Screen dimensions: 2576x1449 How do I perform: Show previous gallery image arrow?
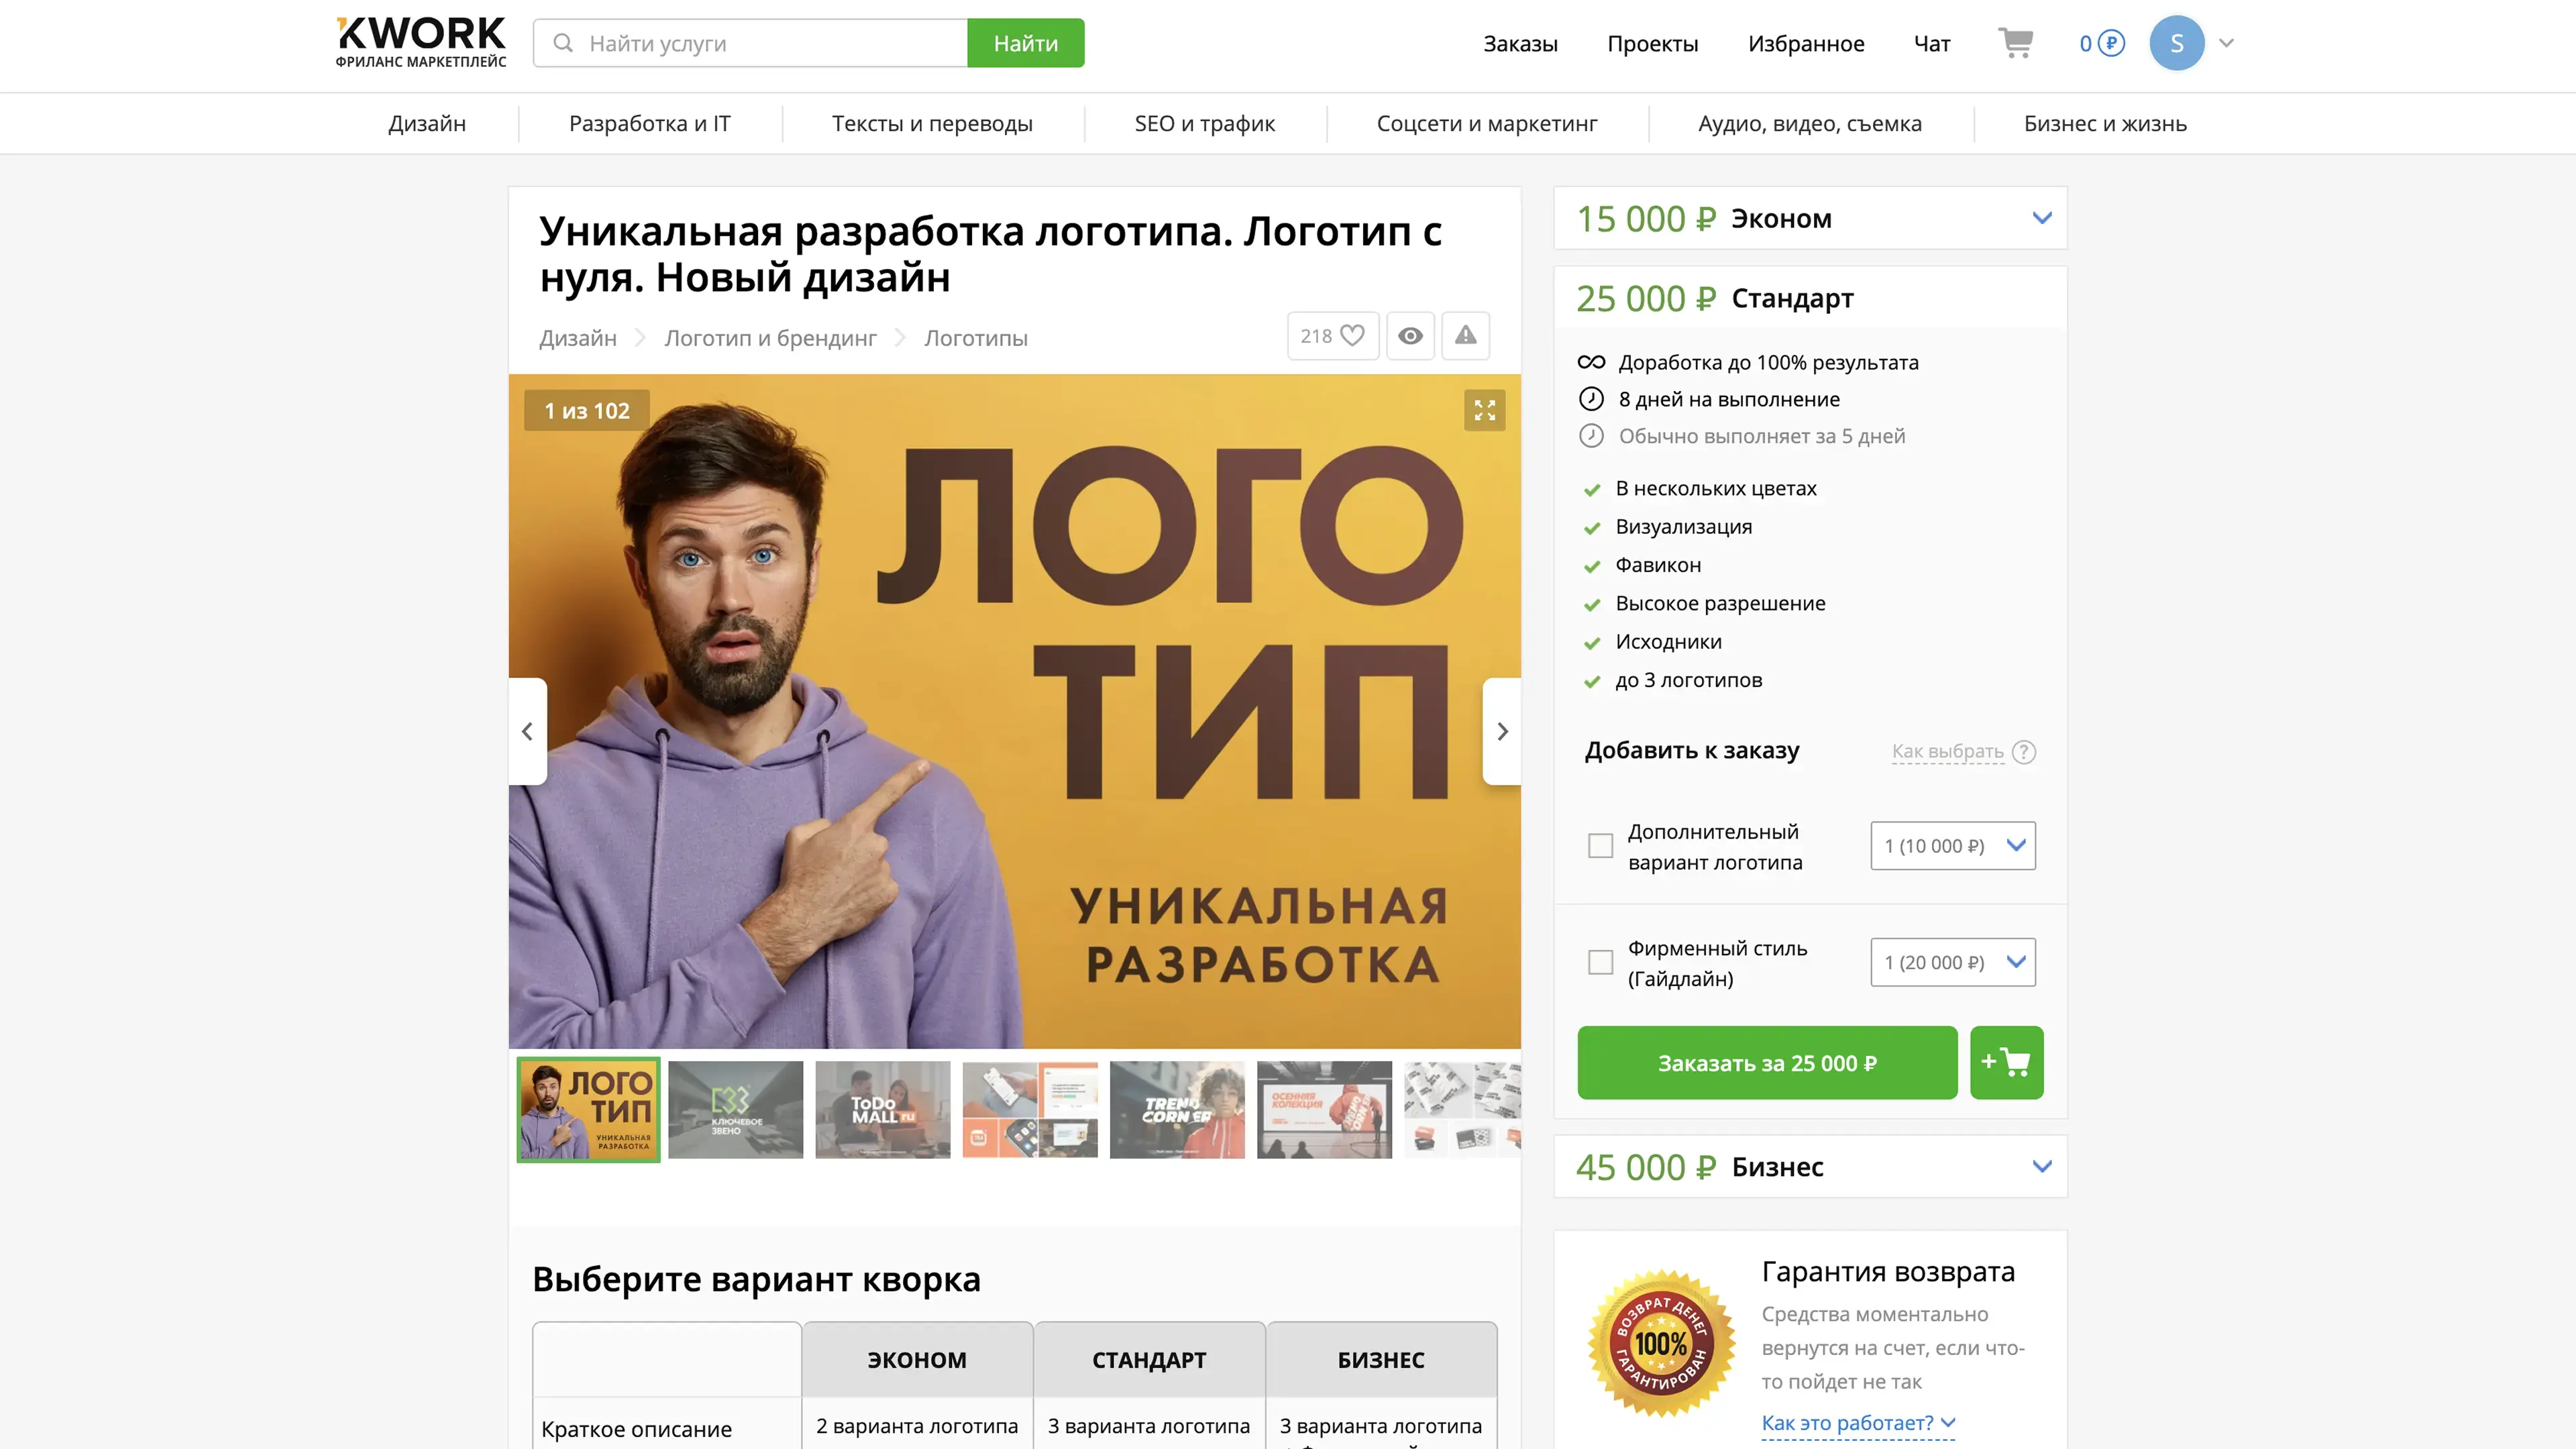coord(528,731)
